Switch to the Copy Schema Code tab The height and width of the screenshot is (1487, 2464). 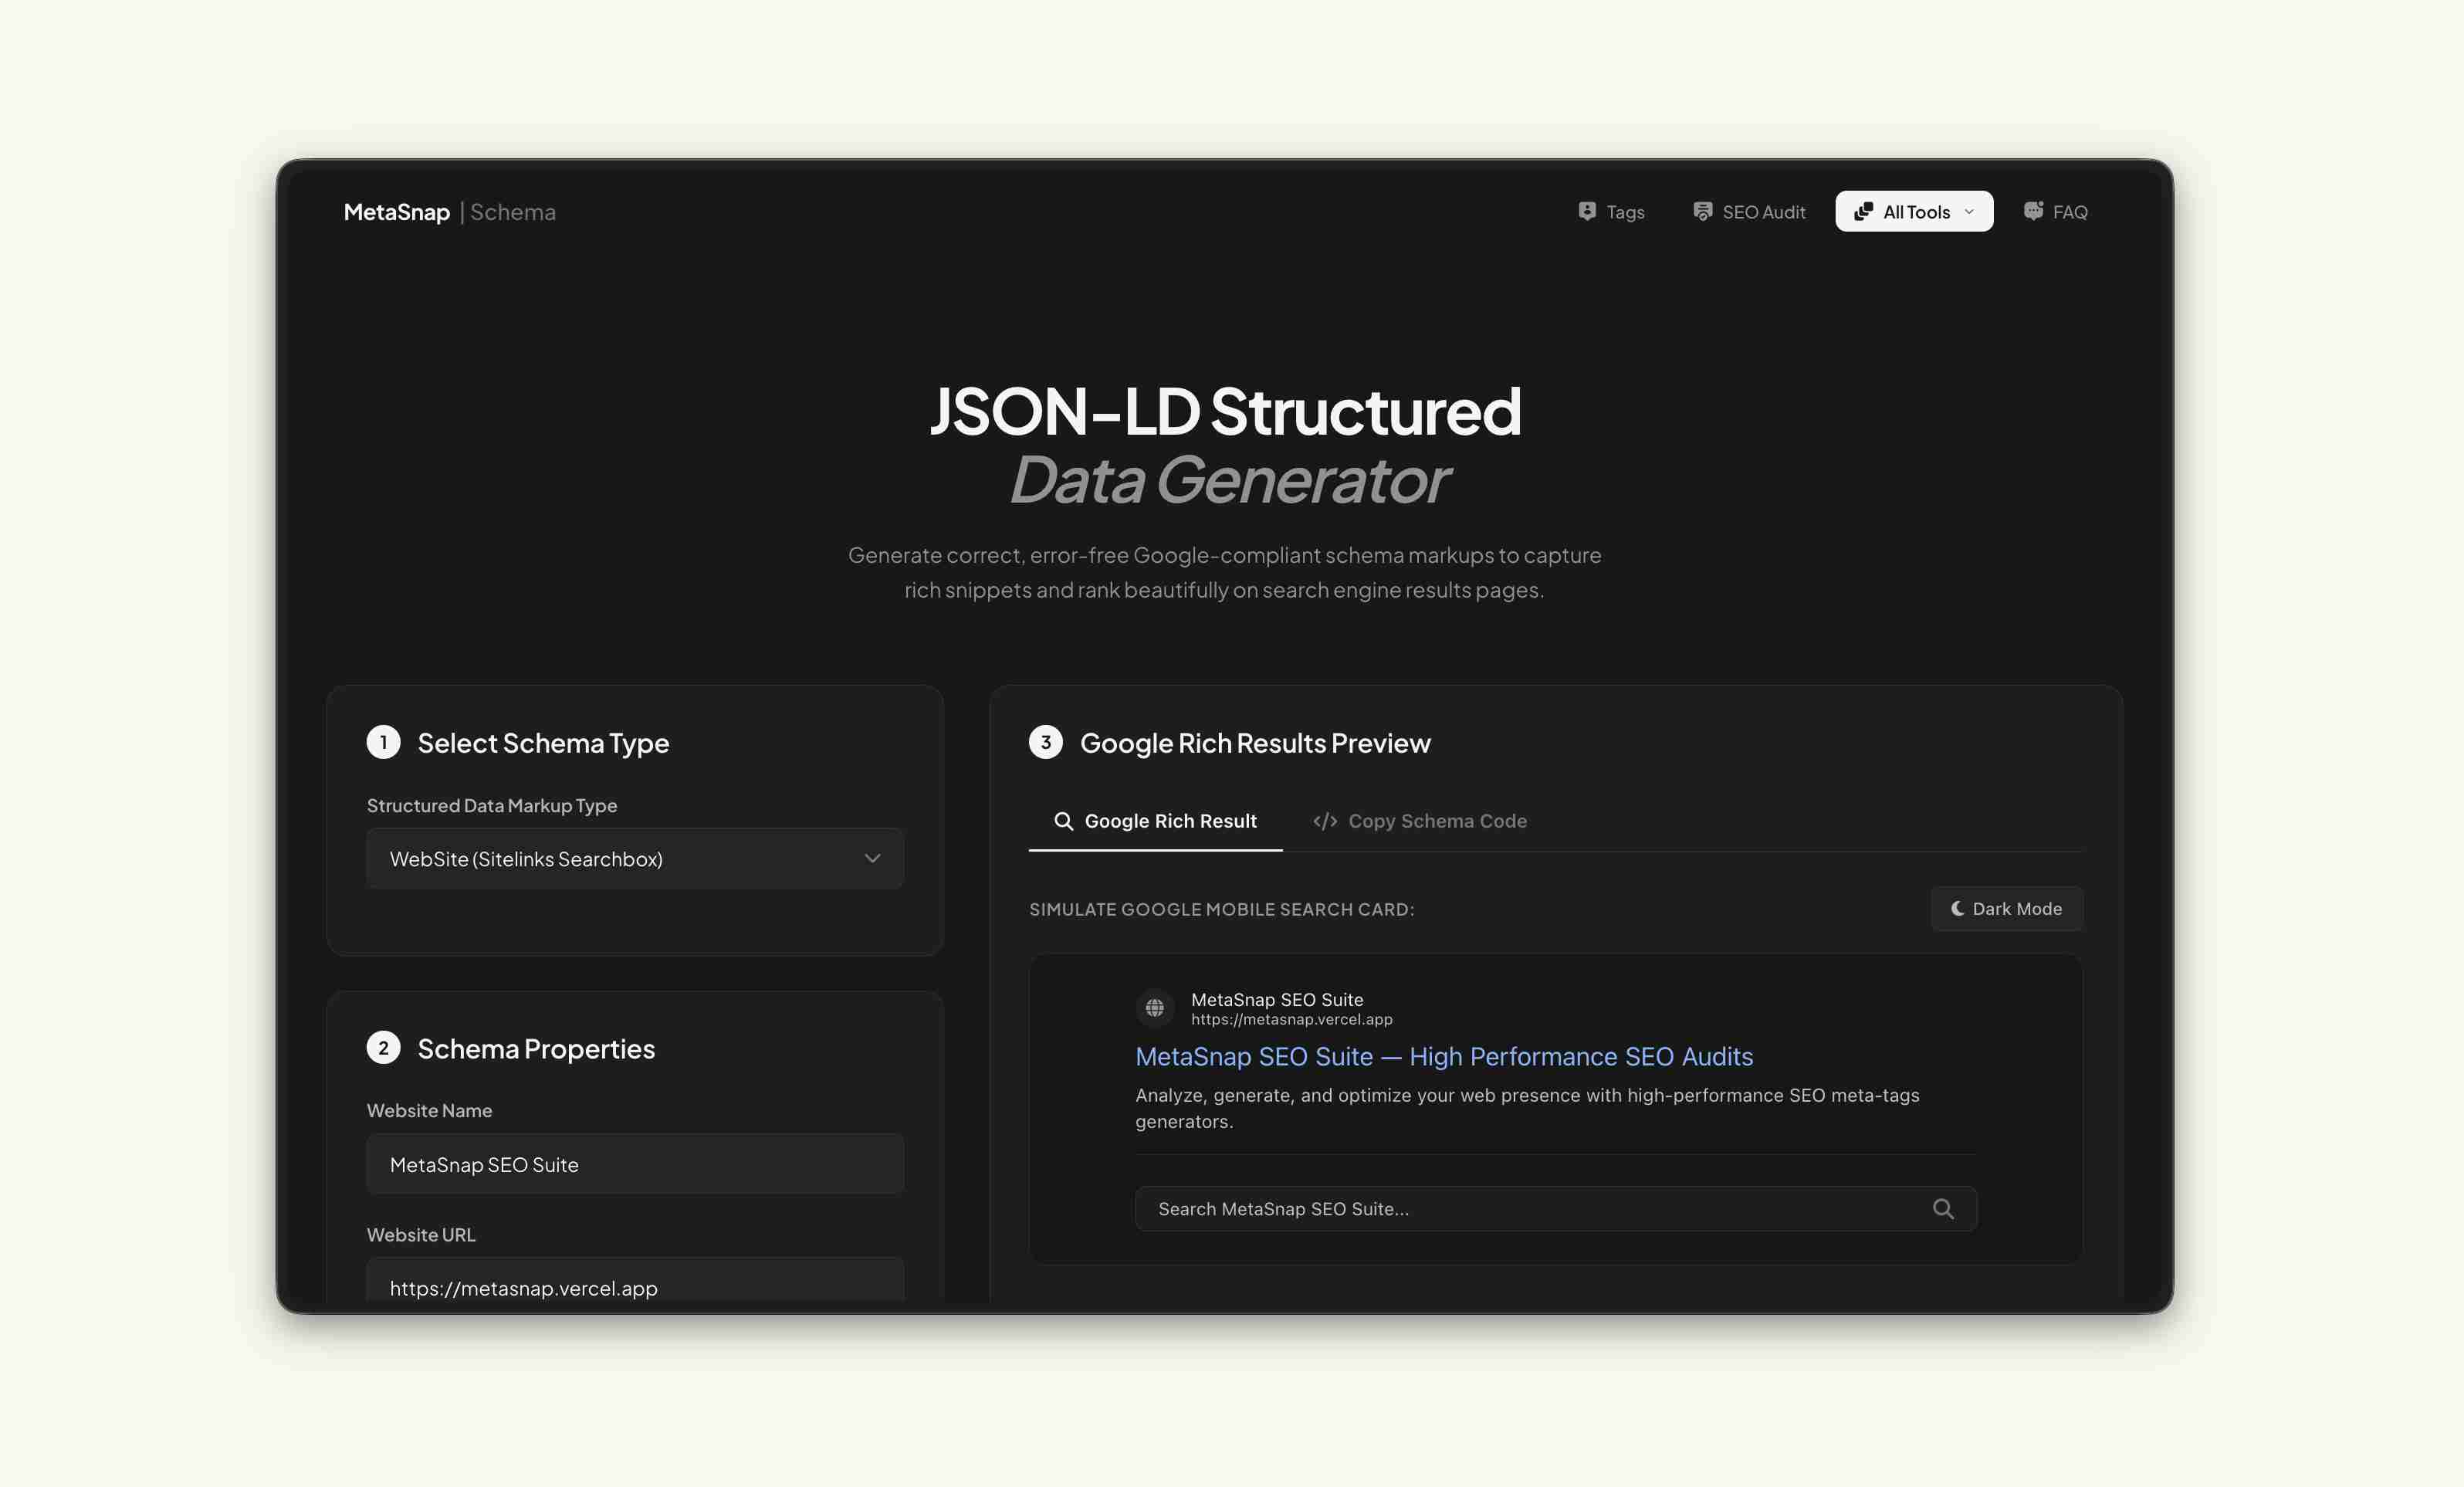1419,821
